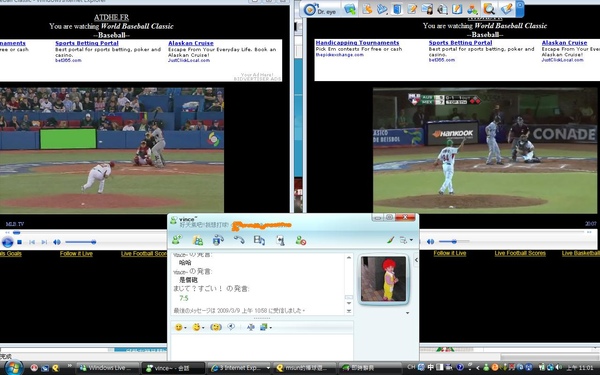Image resolution: width=600 pixels, height=375 pixels.
Task: Invite a contact to the vince conversation
Action: (x=176, y=240)
